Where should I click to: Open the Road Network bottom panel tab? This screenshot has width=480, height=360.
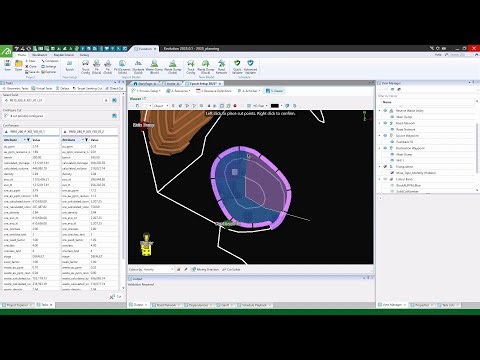click(165, 305)
